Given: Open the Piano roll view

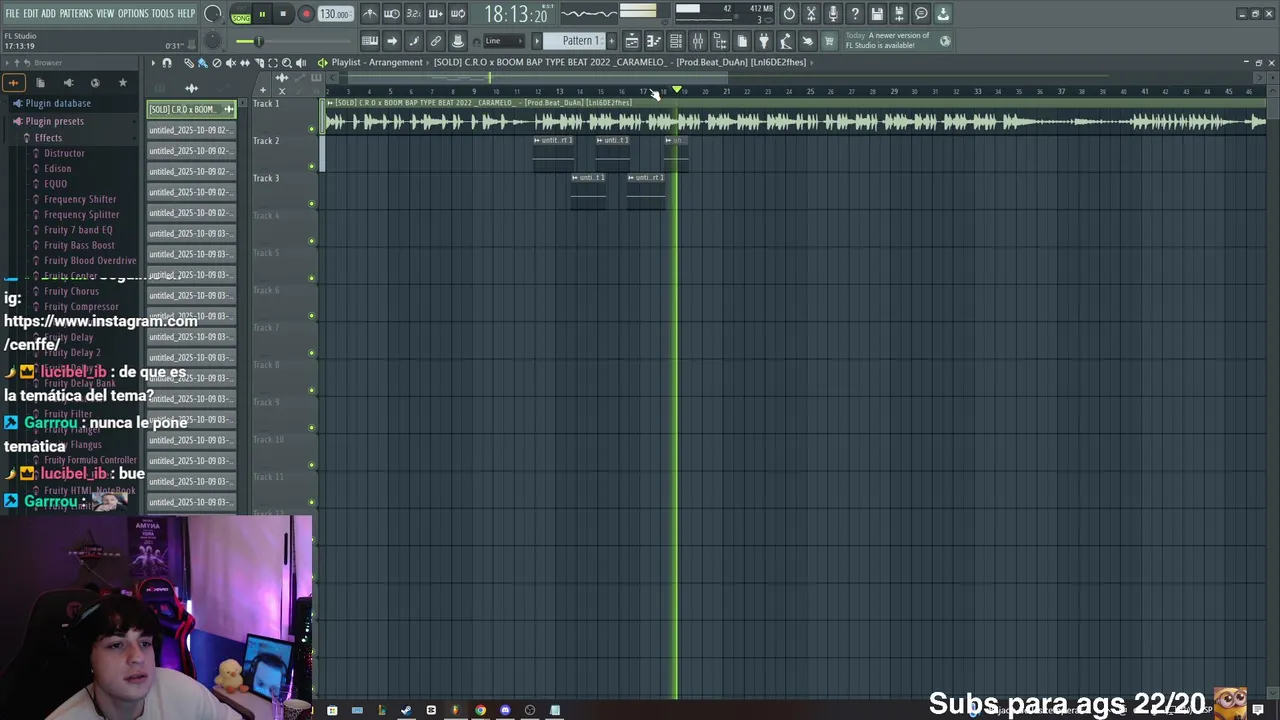Looking at the screenshot, I should click(x=654, y=41).
